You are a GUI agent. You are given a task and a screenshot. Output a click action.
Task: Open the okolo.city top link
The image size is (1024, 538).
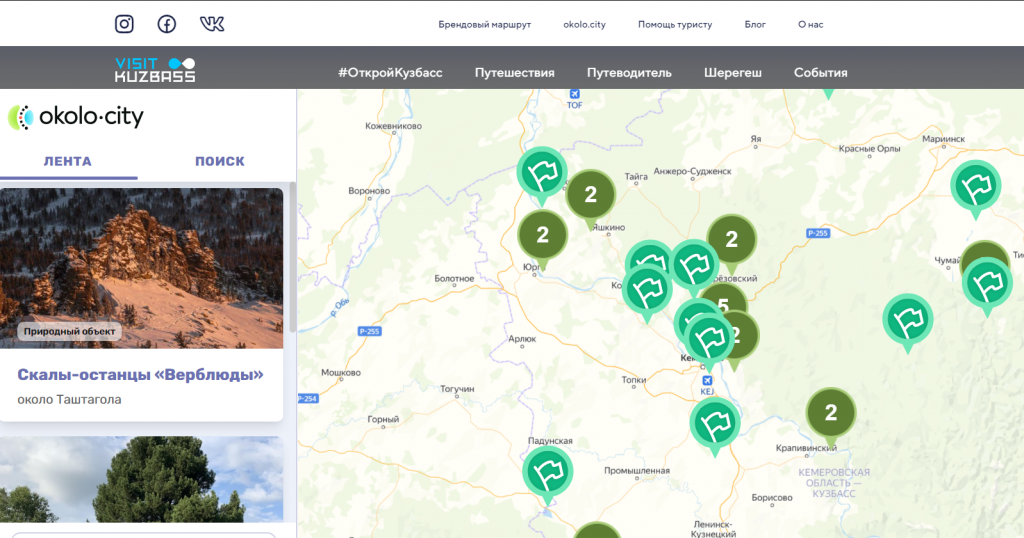click(584, 25)
